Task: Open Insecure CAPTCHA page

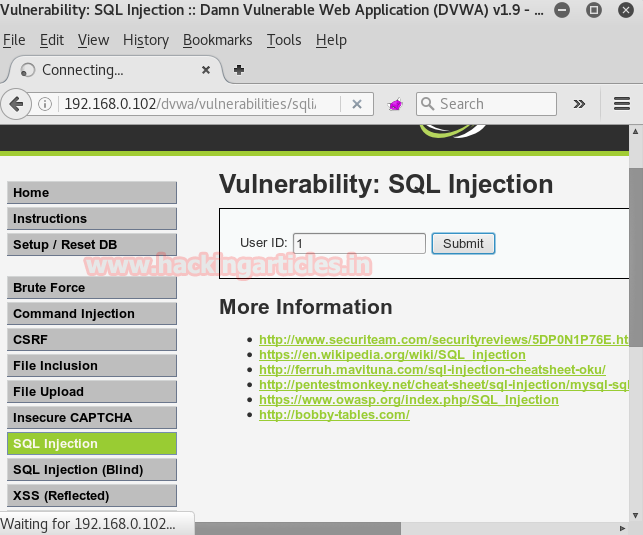Action: [92, 417]
